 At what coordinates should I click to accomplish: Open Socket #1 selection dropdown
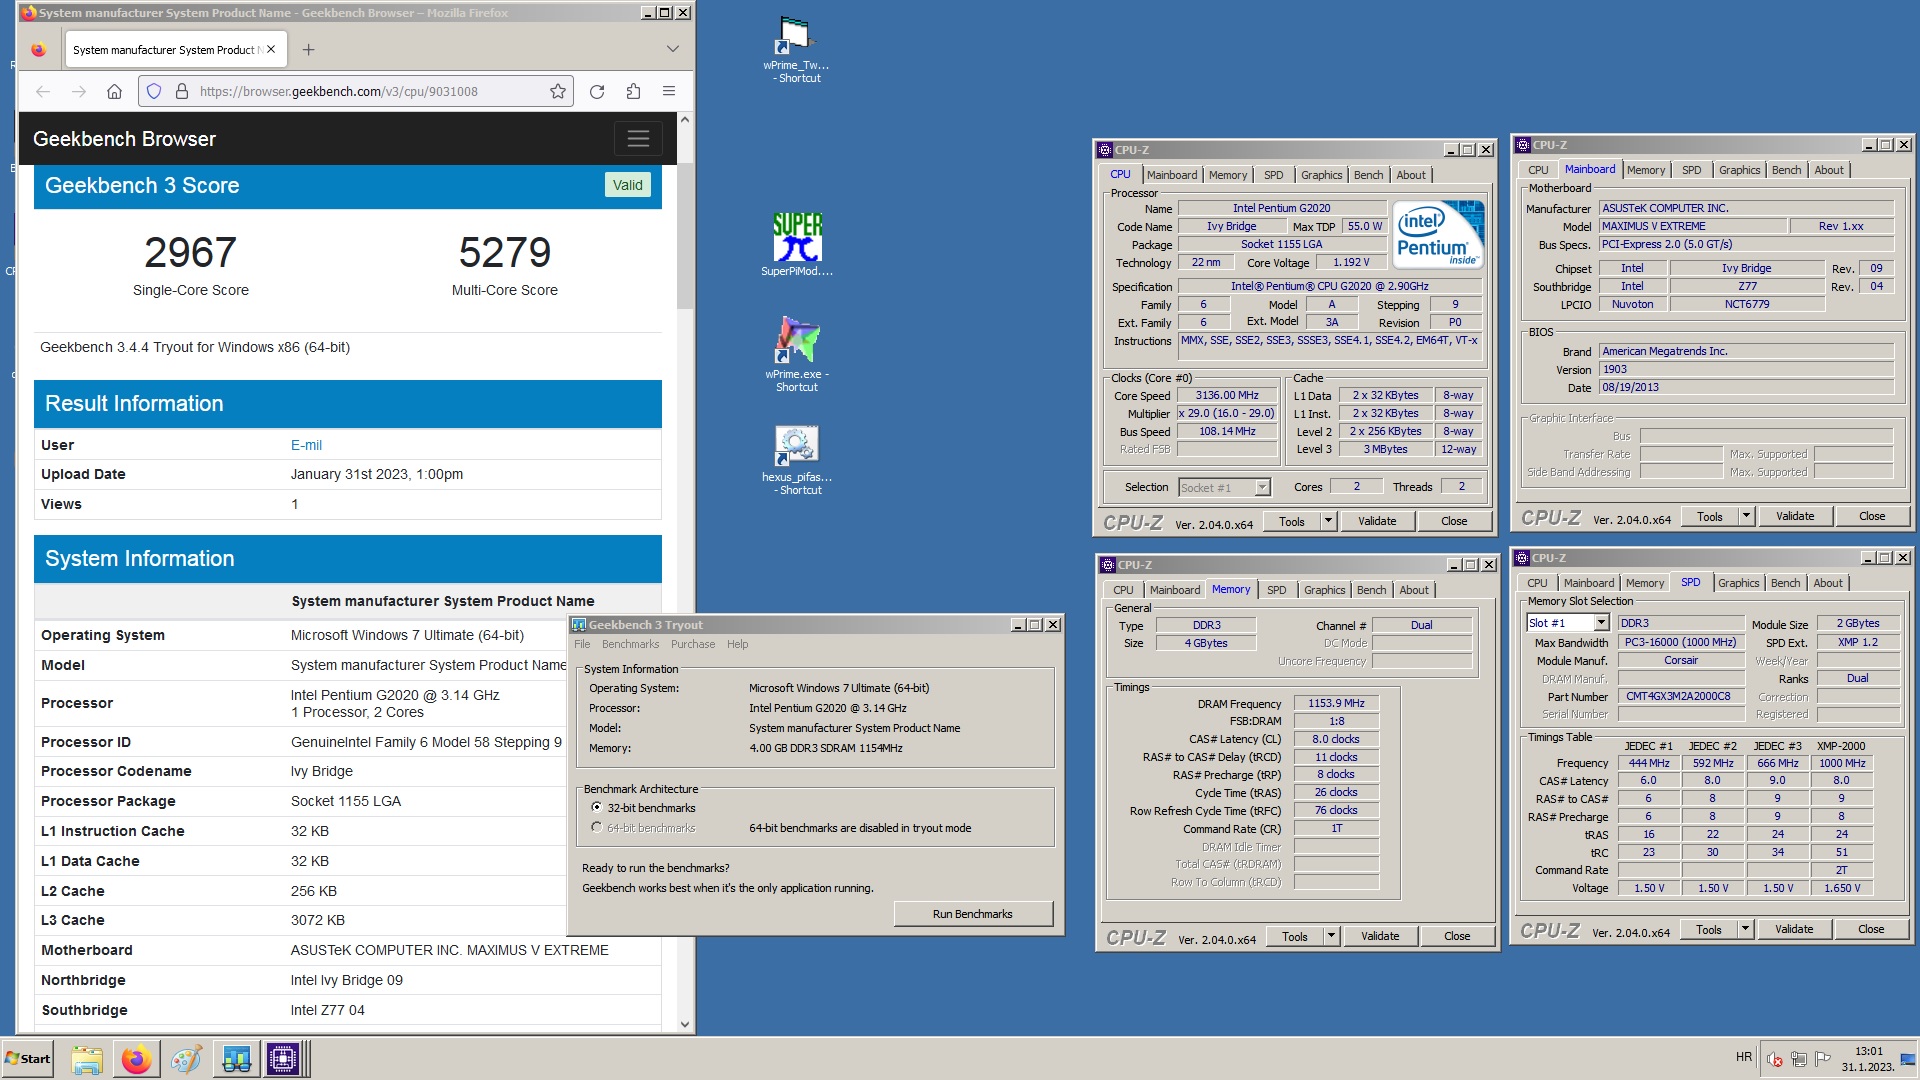point(1262,487)
